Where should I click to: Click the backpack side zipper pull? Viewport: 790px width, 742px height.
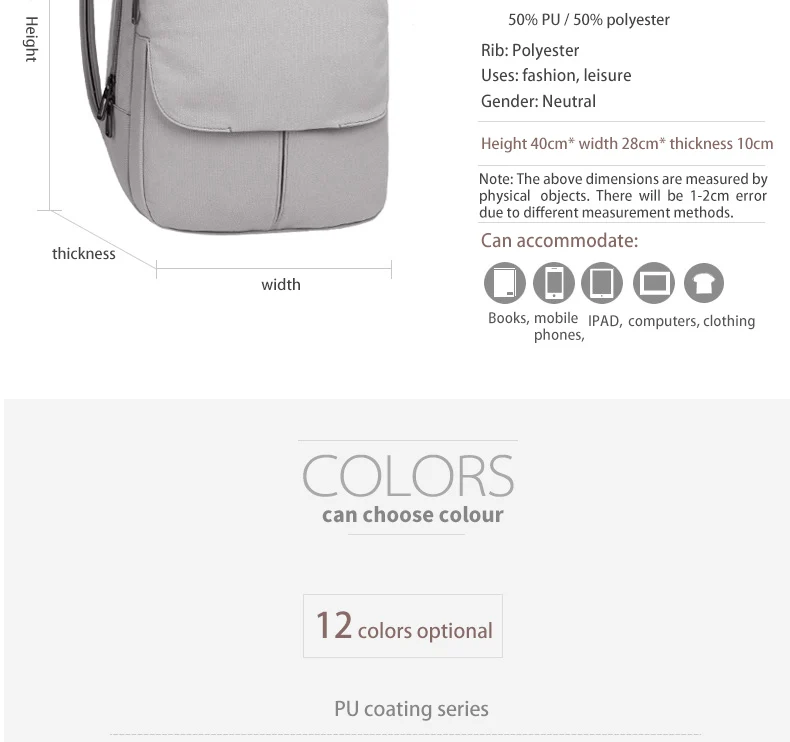(107, 102)
